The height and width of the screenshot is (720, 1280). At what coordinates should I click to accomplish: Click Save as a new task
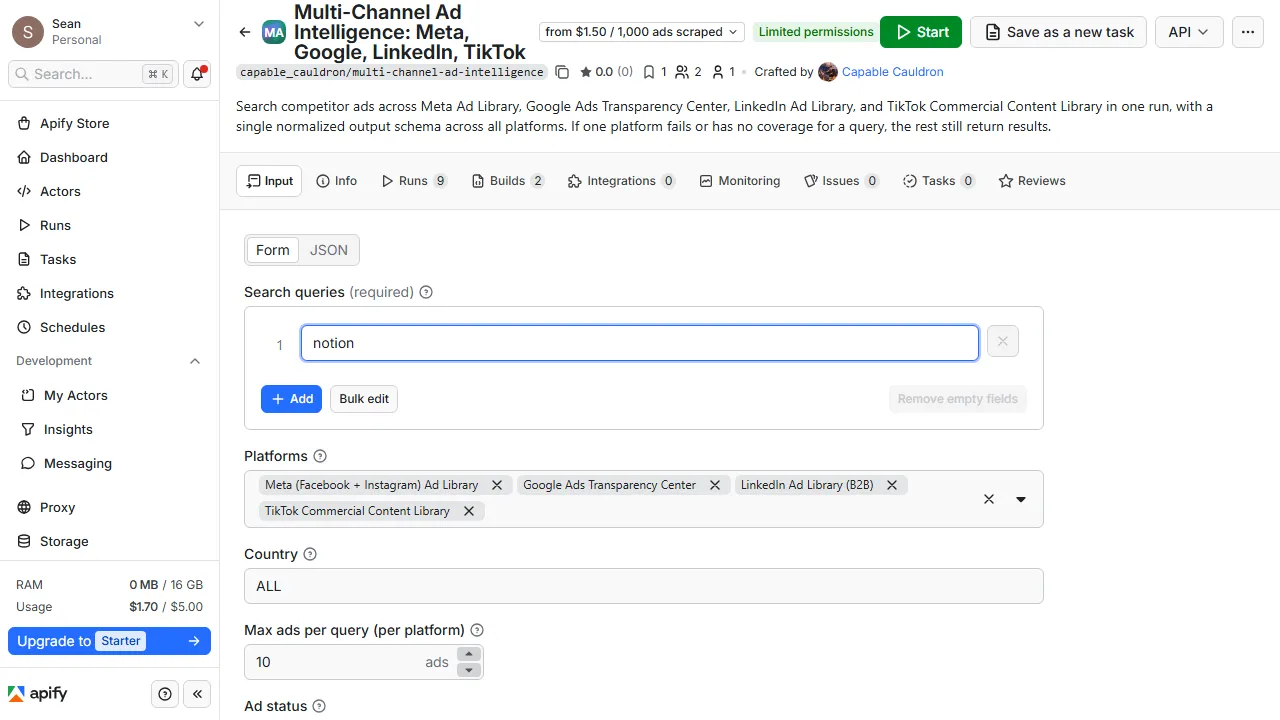click(x=1060, y=32)
